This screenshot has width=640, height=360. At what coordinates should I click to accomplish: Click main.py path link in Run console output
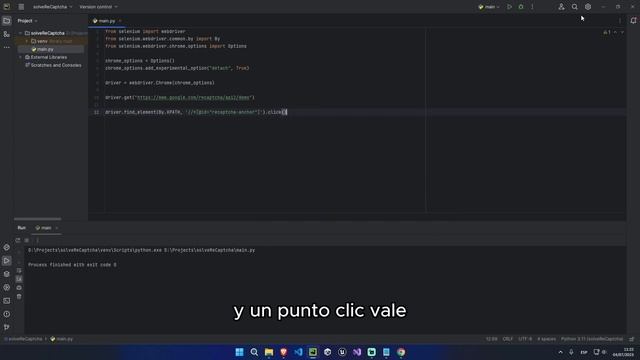[209, 250]
